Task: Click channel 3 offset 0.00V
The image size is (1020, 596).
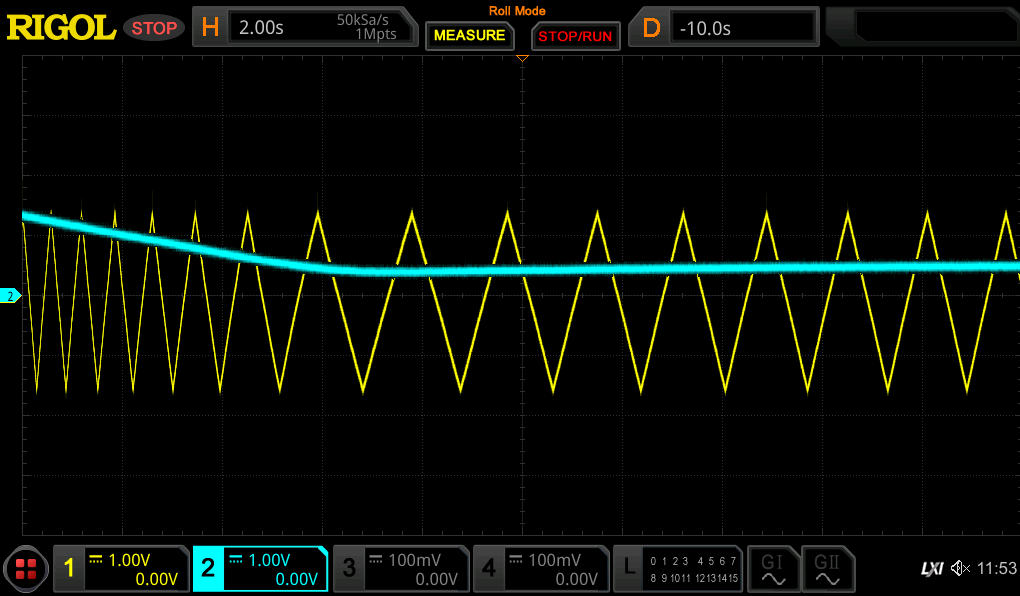Action: pos(436,578)
